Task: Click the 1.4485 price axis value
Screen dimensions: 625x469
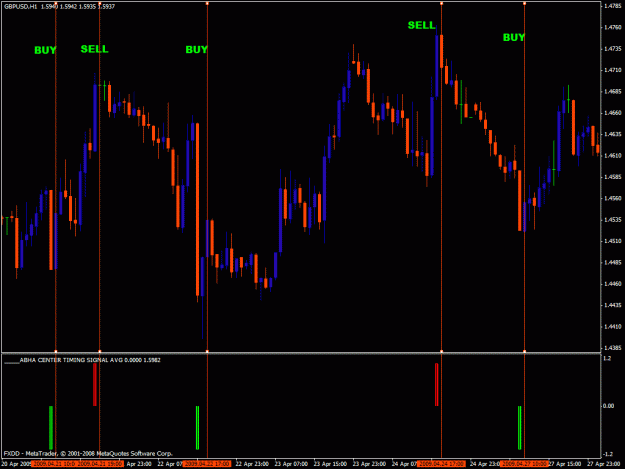Action: (613, 263)
